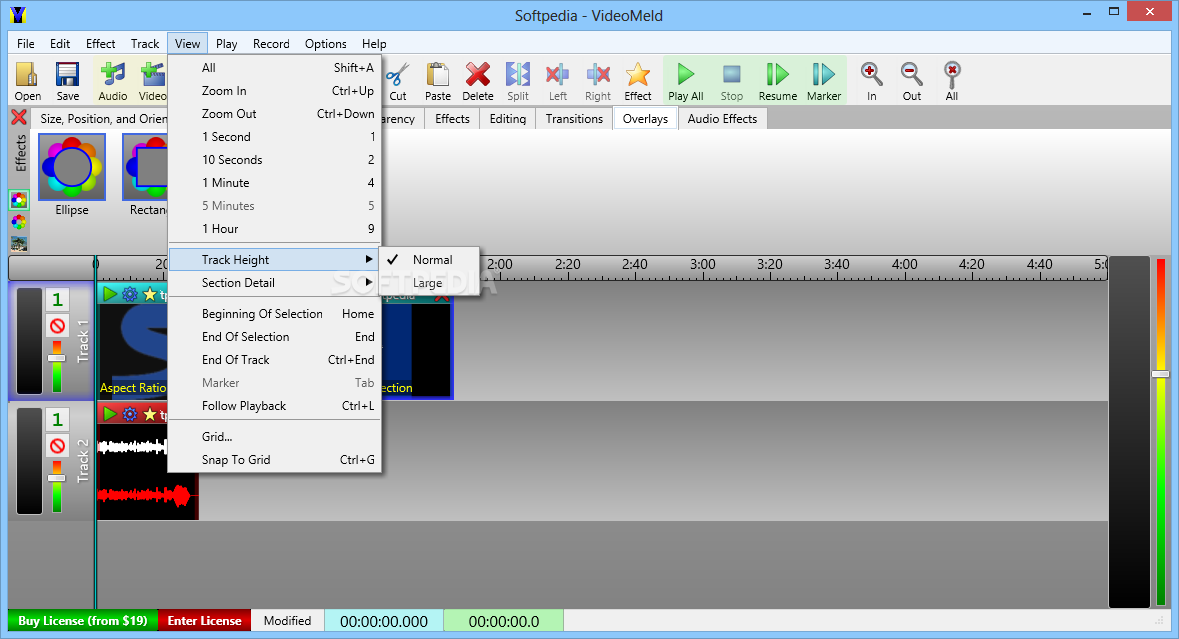This screenshot has width=1179, height=639.
Task: Open the Help menu
Action: [374, 44]
